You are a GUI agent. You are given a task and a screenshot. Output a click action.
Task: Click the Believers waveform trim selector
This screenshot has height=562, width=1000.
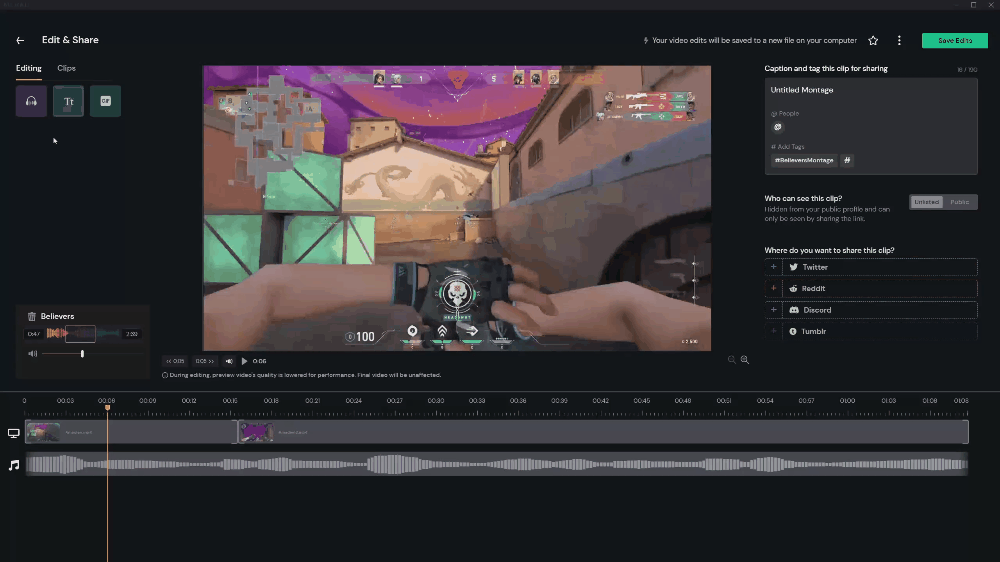point(80,334)
